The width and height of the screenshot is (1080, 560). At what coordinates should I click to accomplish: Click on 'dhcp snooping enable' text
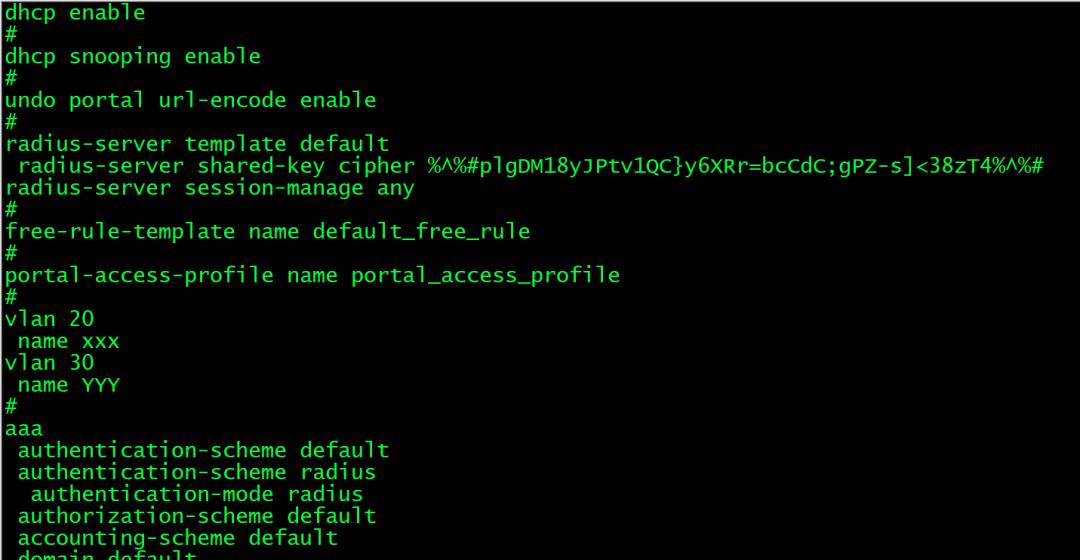point(133,56)
